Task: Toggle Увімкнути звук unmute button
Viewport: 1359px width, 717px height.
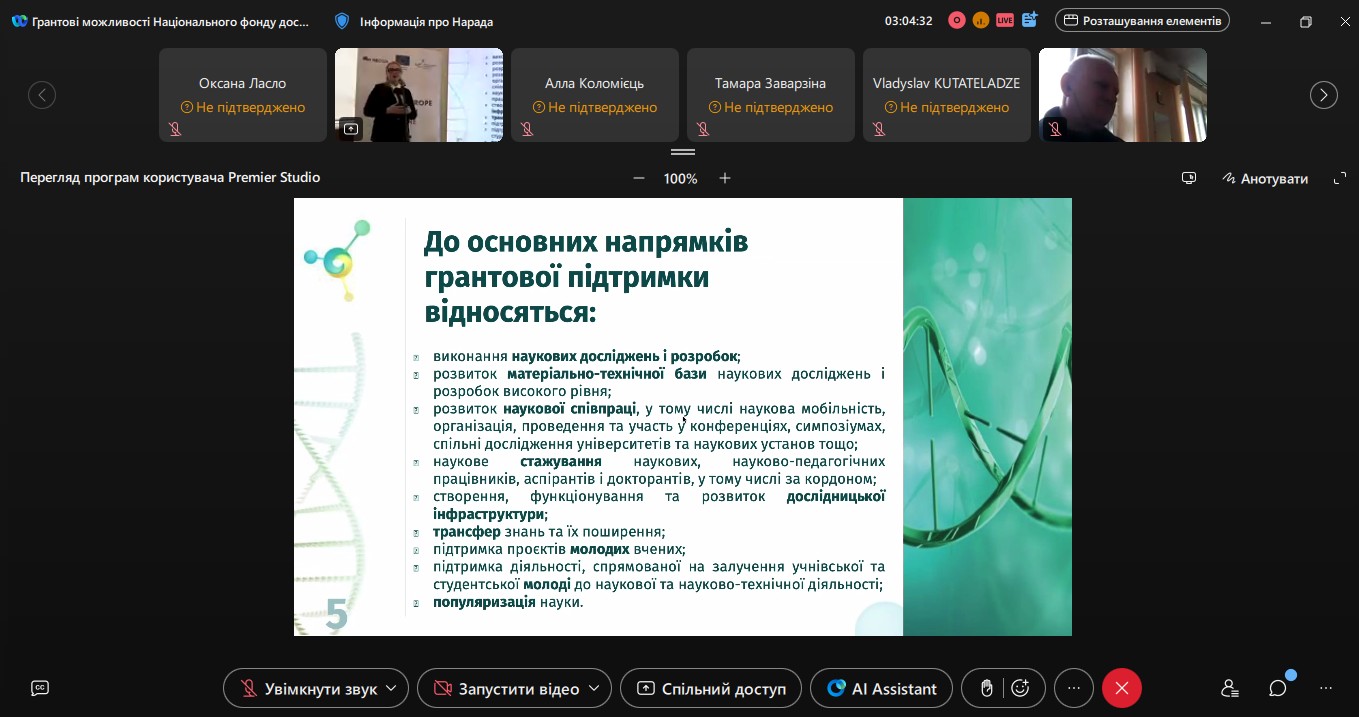Action: pos(308,688)
